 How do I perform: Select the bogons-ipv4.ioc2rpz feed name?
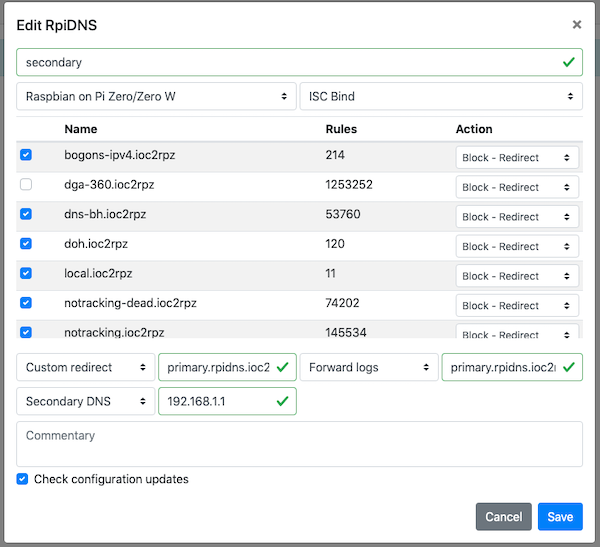click(120, 155)
